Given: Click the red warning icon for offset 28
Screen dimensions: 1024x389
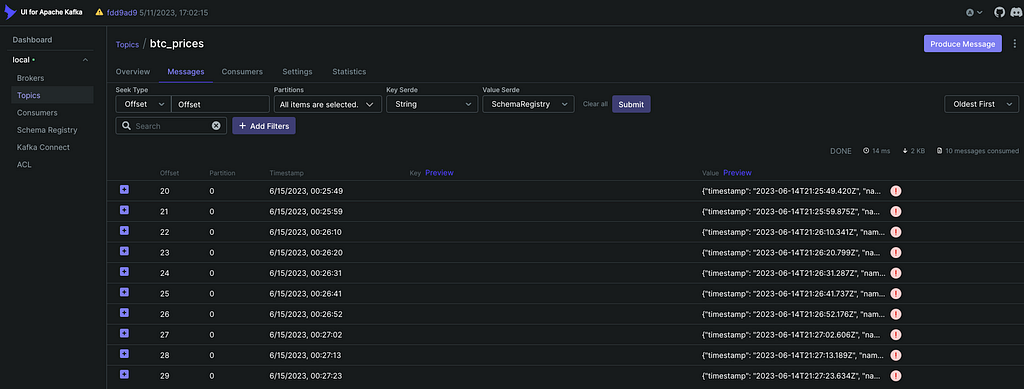Looking at the screenshot, I should point(895,356).
